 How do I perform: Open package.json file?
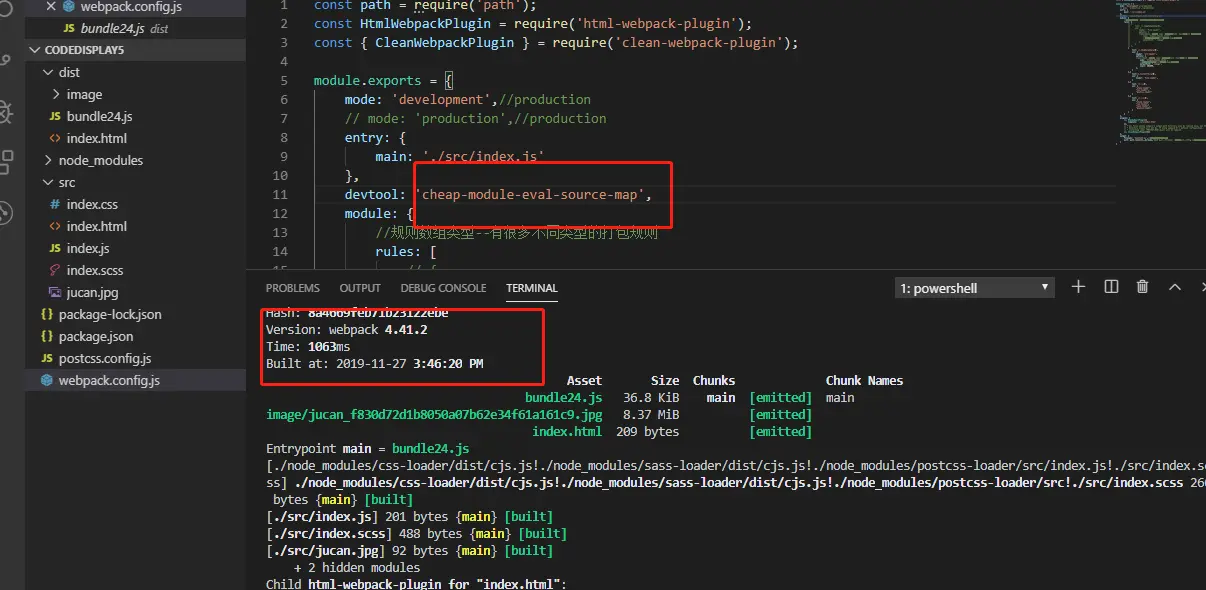point(135,336)
